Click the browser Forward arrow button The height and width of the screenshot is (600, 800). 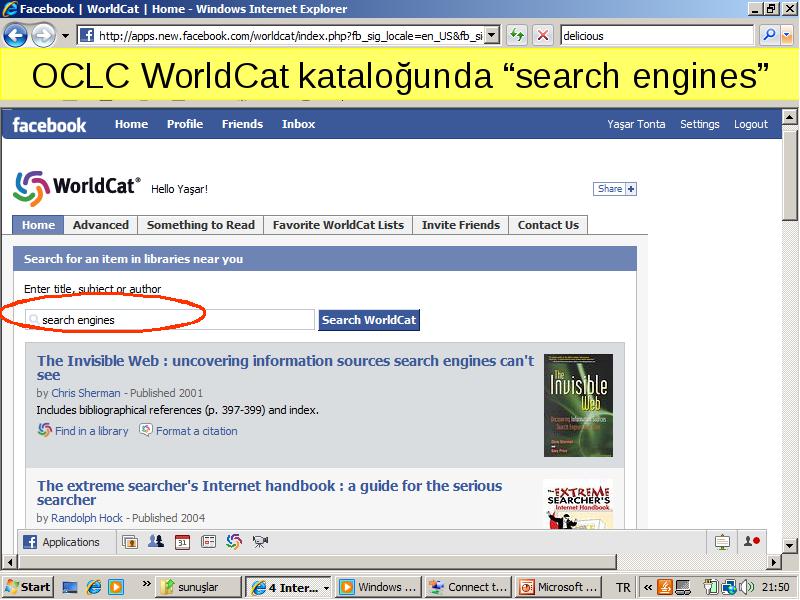click(x=43, y=36)
